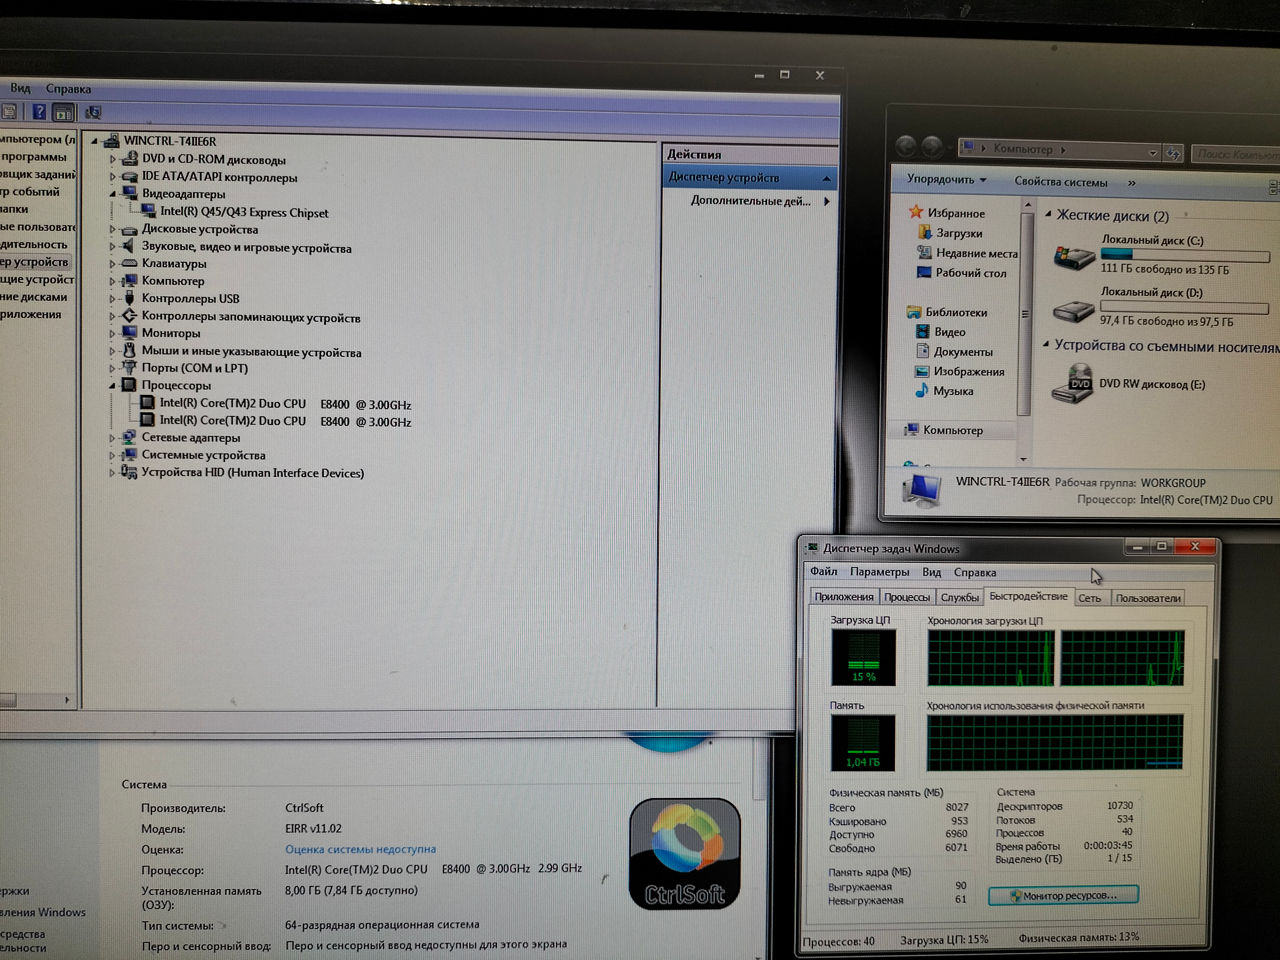The width and height of the screenshot is (1280, 960).
Task: Expand Дисковые устройства in Device Manager
Action: 110,229
